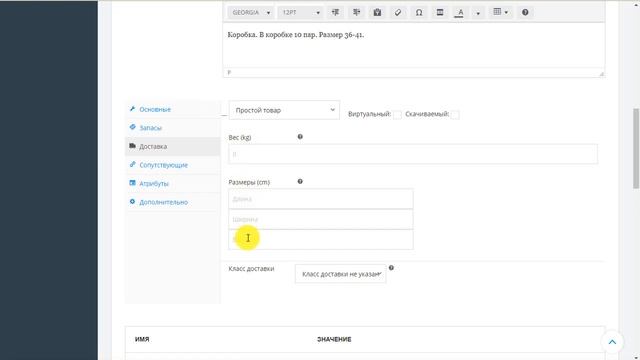The image size is (640, 360).
Task: Click into the description text editor area
Action: 413,45
